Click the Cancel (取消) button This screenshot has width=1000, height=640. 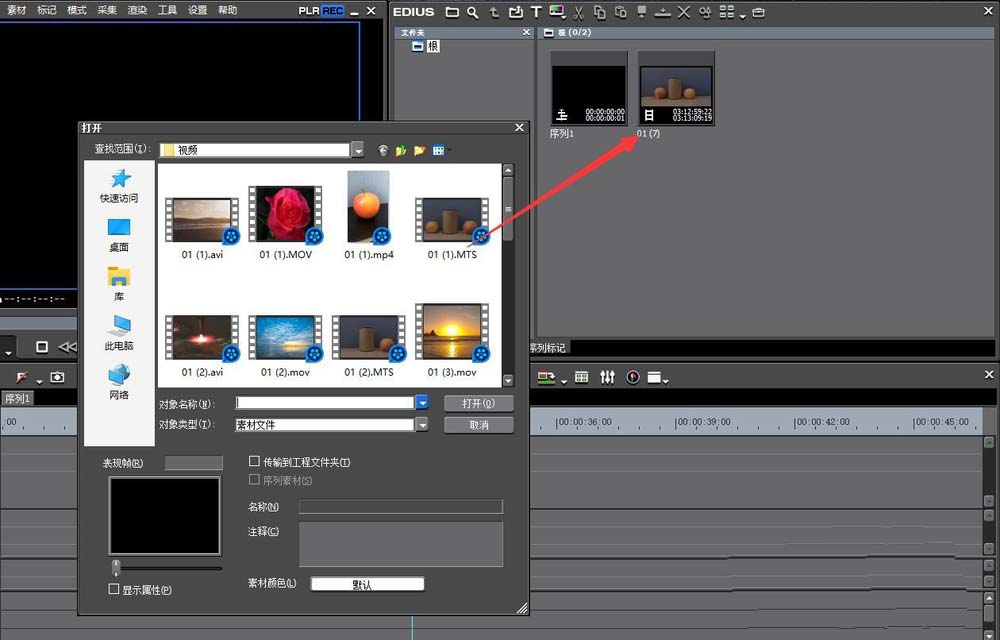478,425
